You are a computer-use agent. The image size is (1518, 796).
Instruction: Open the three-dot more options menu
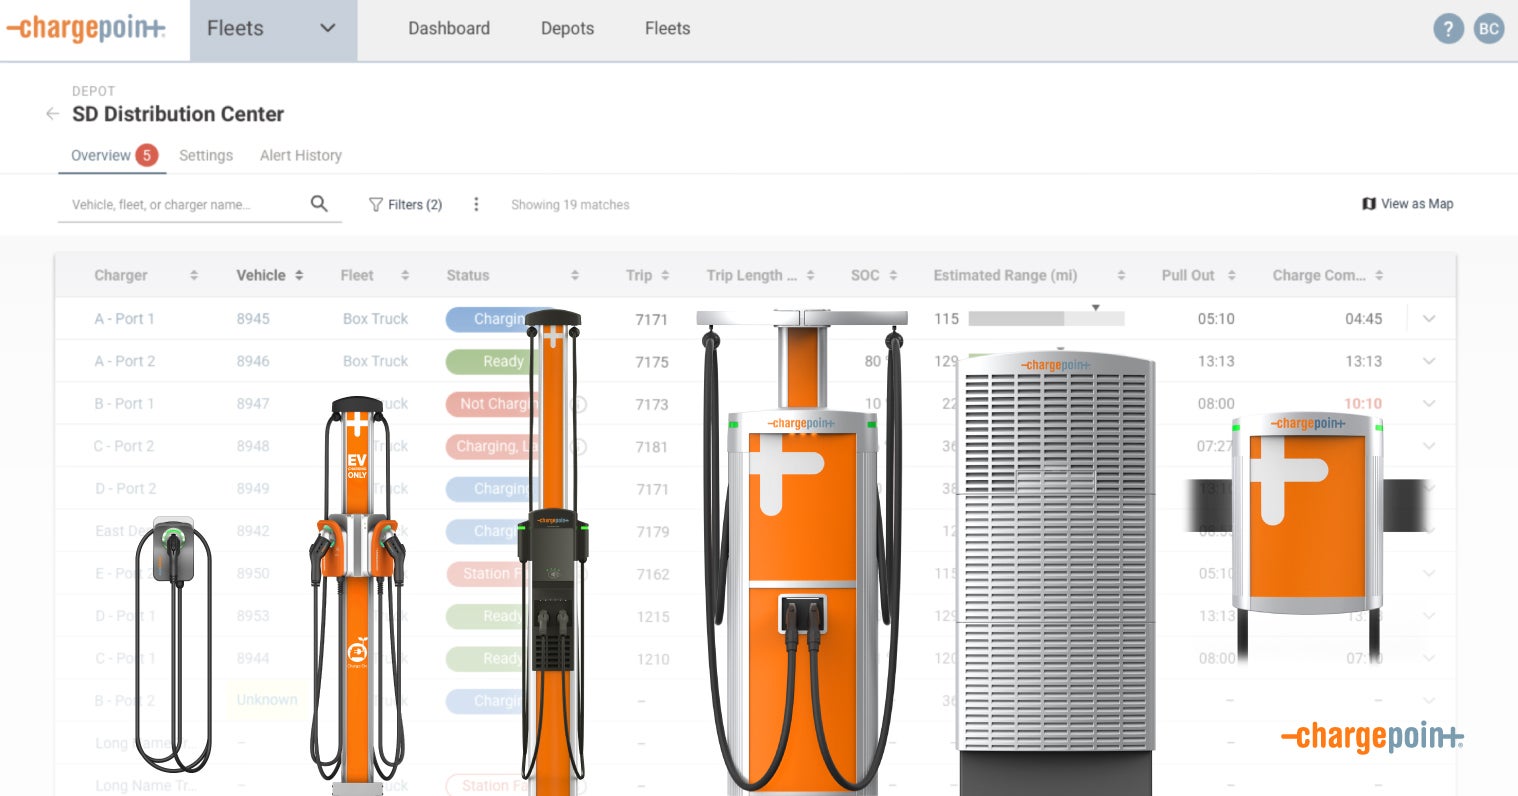click(x=476, y=204)
